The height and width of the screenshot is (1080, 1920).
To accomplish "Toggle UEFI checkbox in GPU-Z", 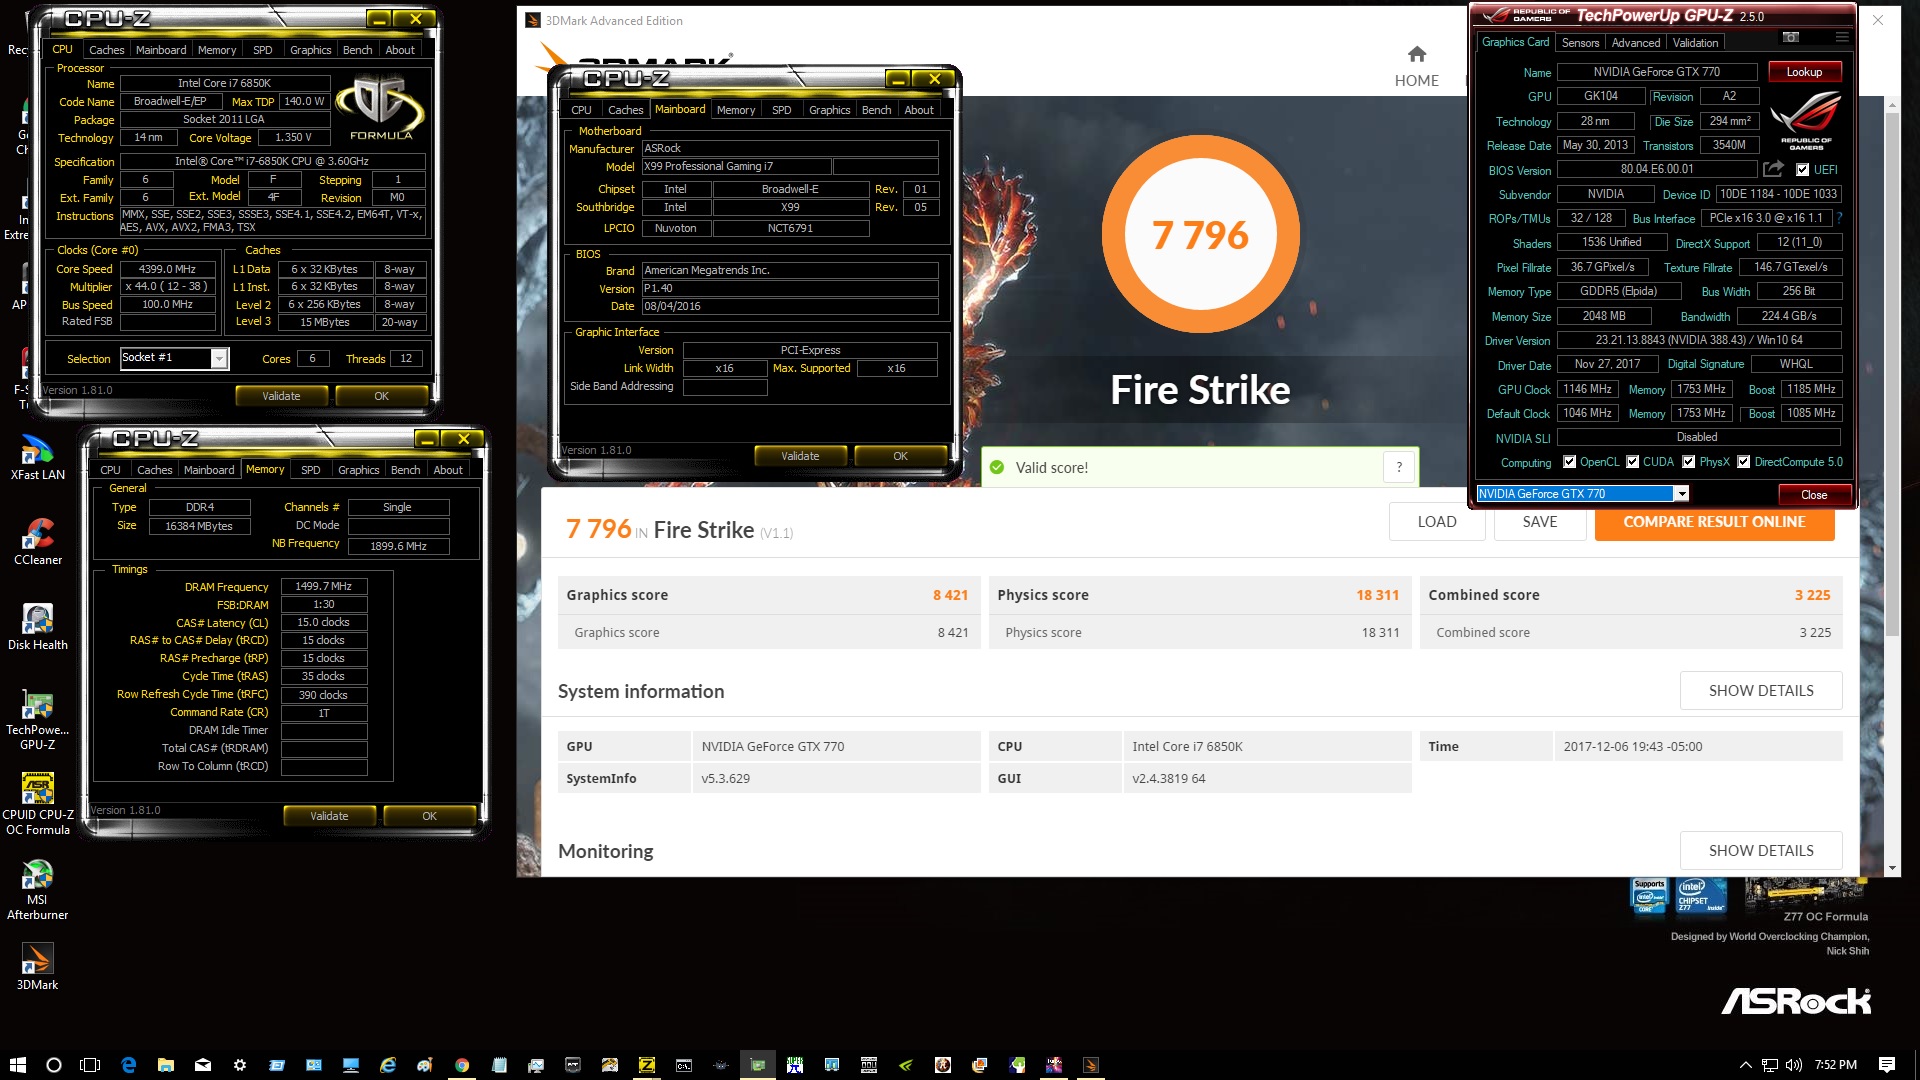I will 1802,170.
